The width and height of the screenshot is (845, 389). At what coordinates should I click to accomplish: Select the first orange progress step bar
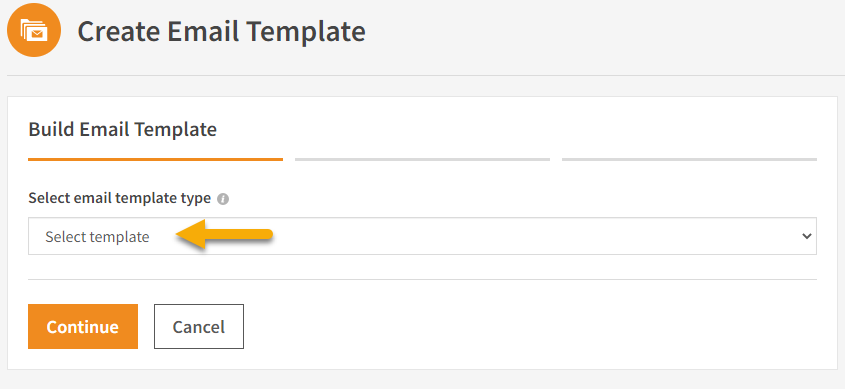(155, 159)
